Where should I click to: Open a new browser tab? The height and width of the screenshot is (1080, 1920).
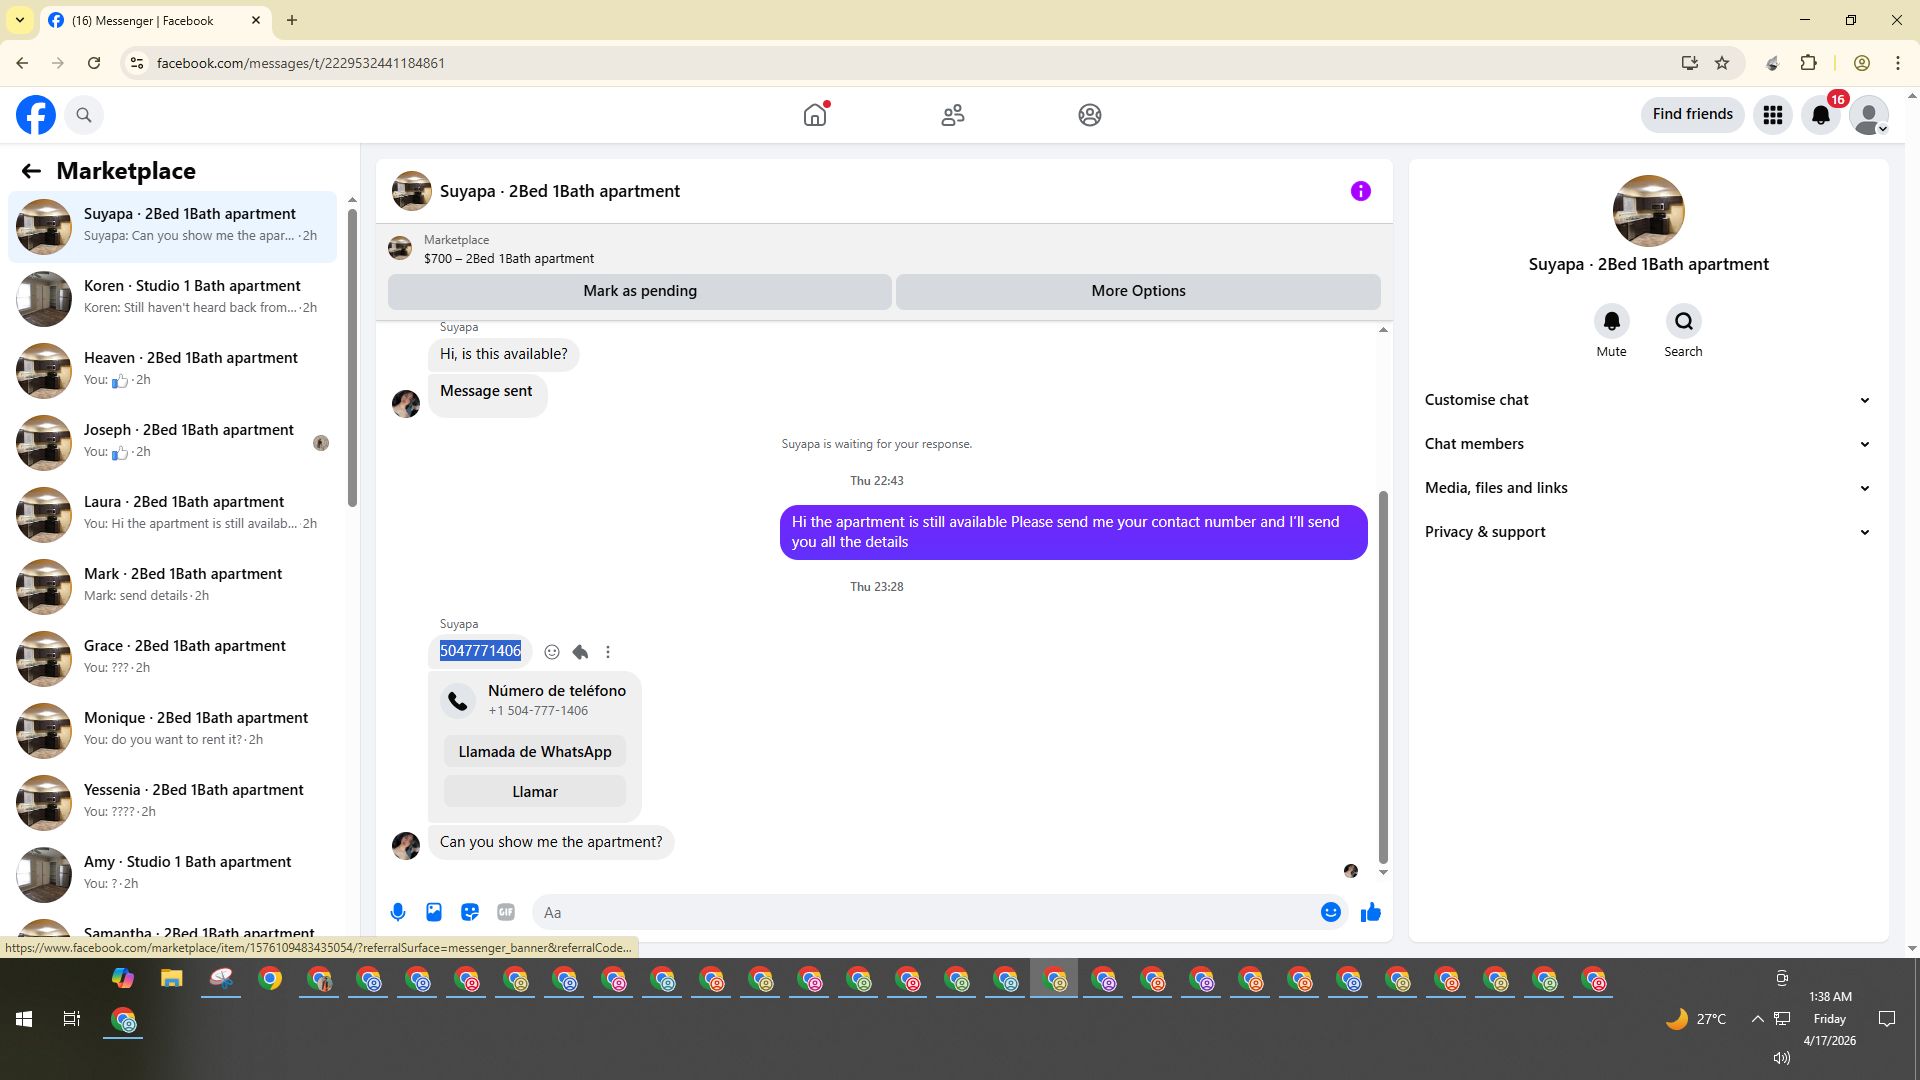(x=292, y=20)
